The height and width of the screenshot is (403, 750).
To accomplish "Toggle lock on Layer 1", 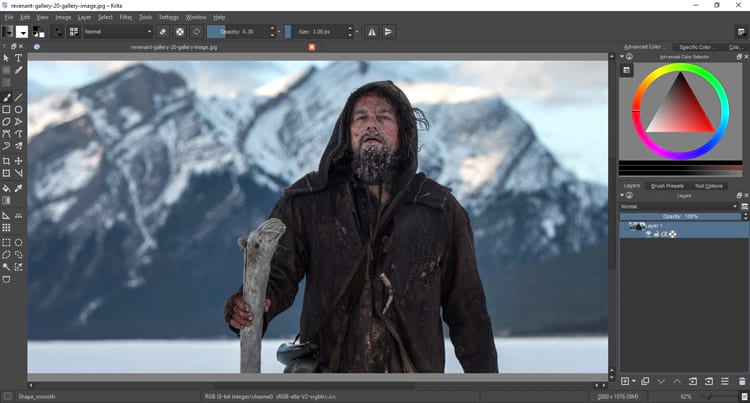I will [656, 234].
